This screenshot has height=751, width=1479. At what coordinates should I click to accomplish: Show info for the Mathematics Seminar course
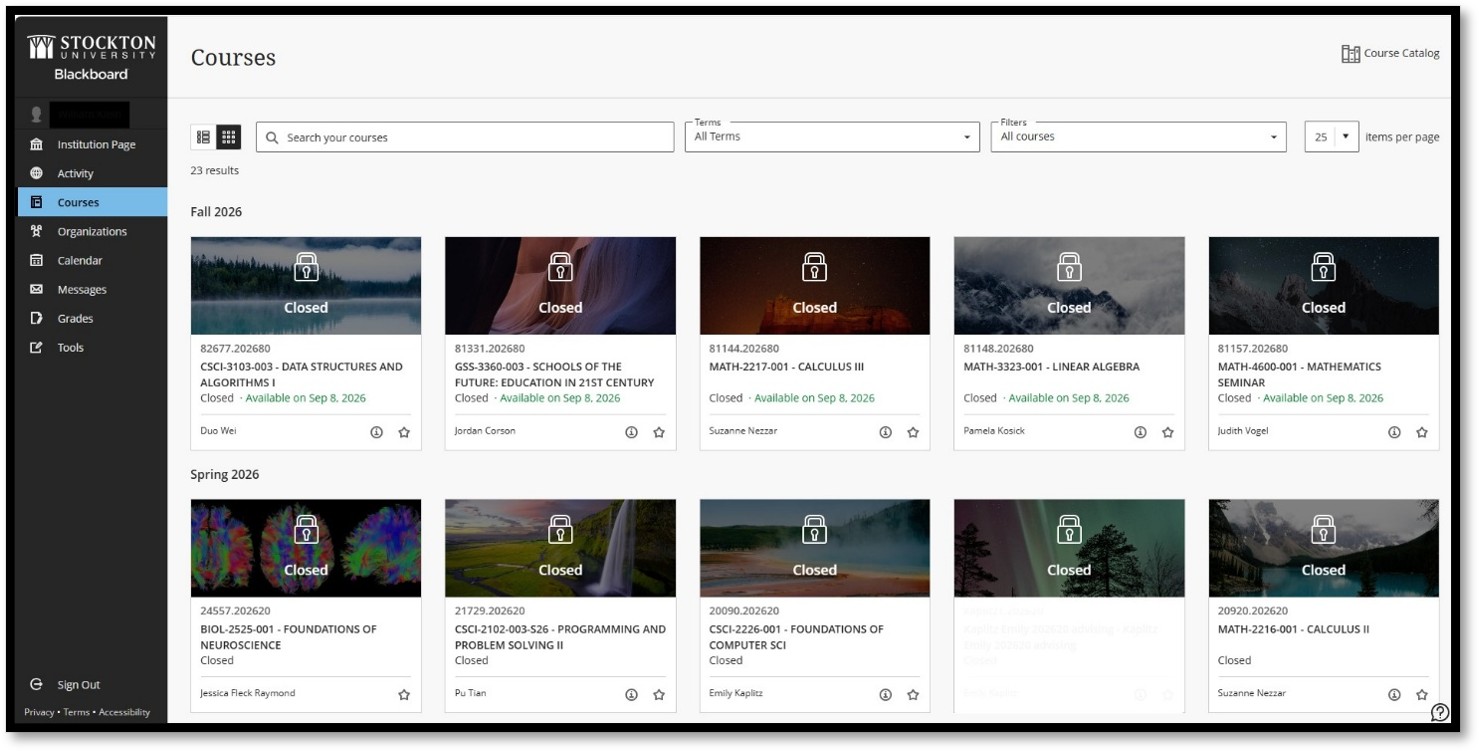coord(1395,433)
